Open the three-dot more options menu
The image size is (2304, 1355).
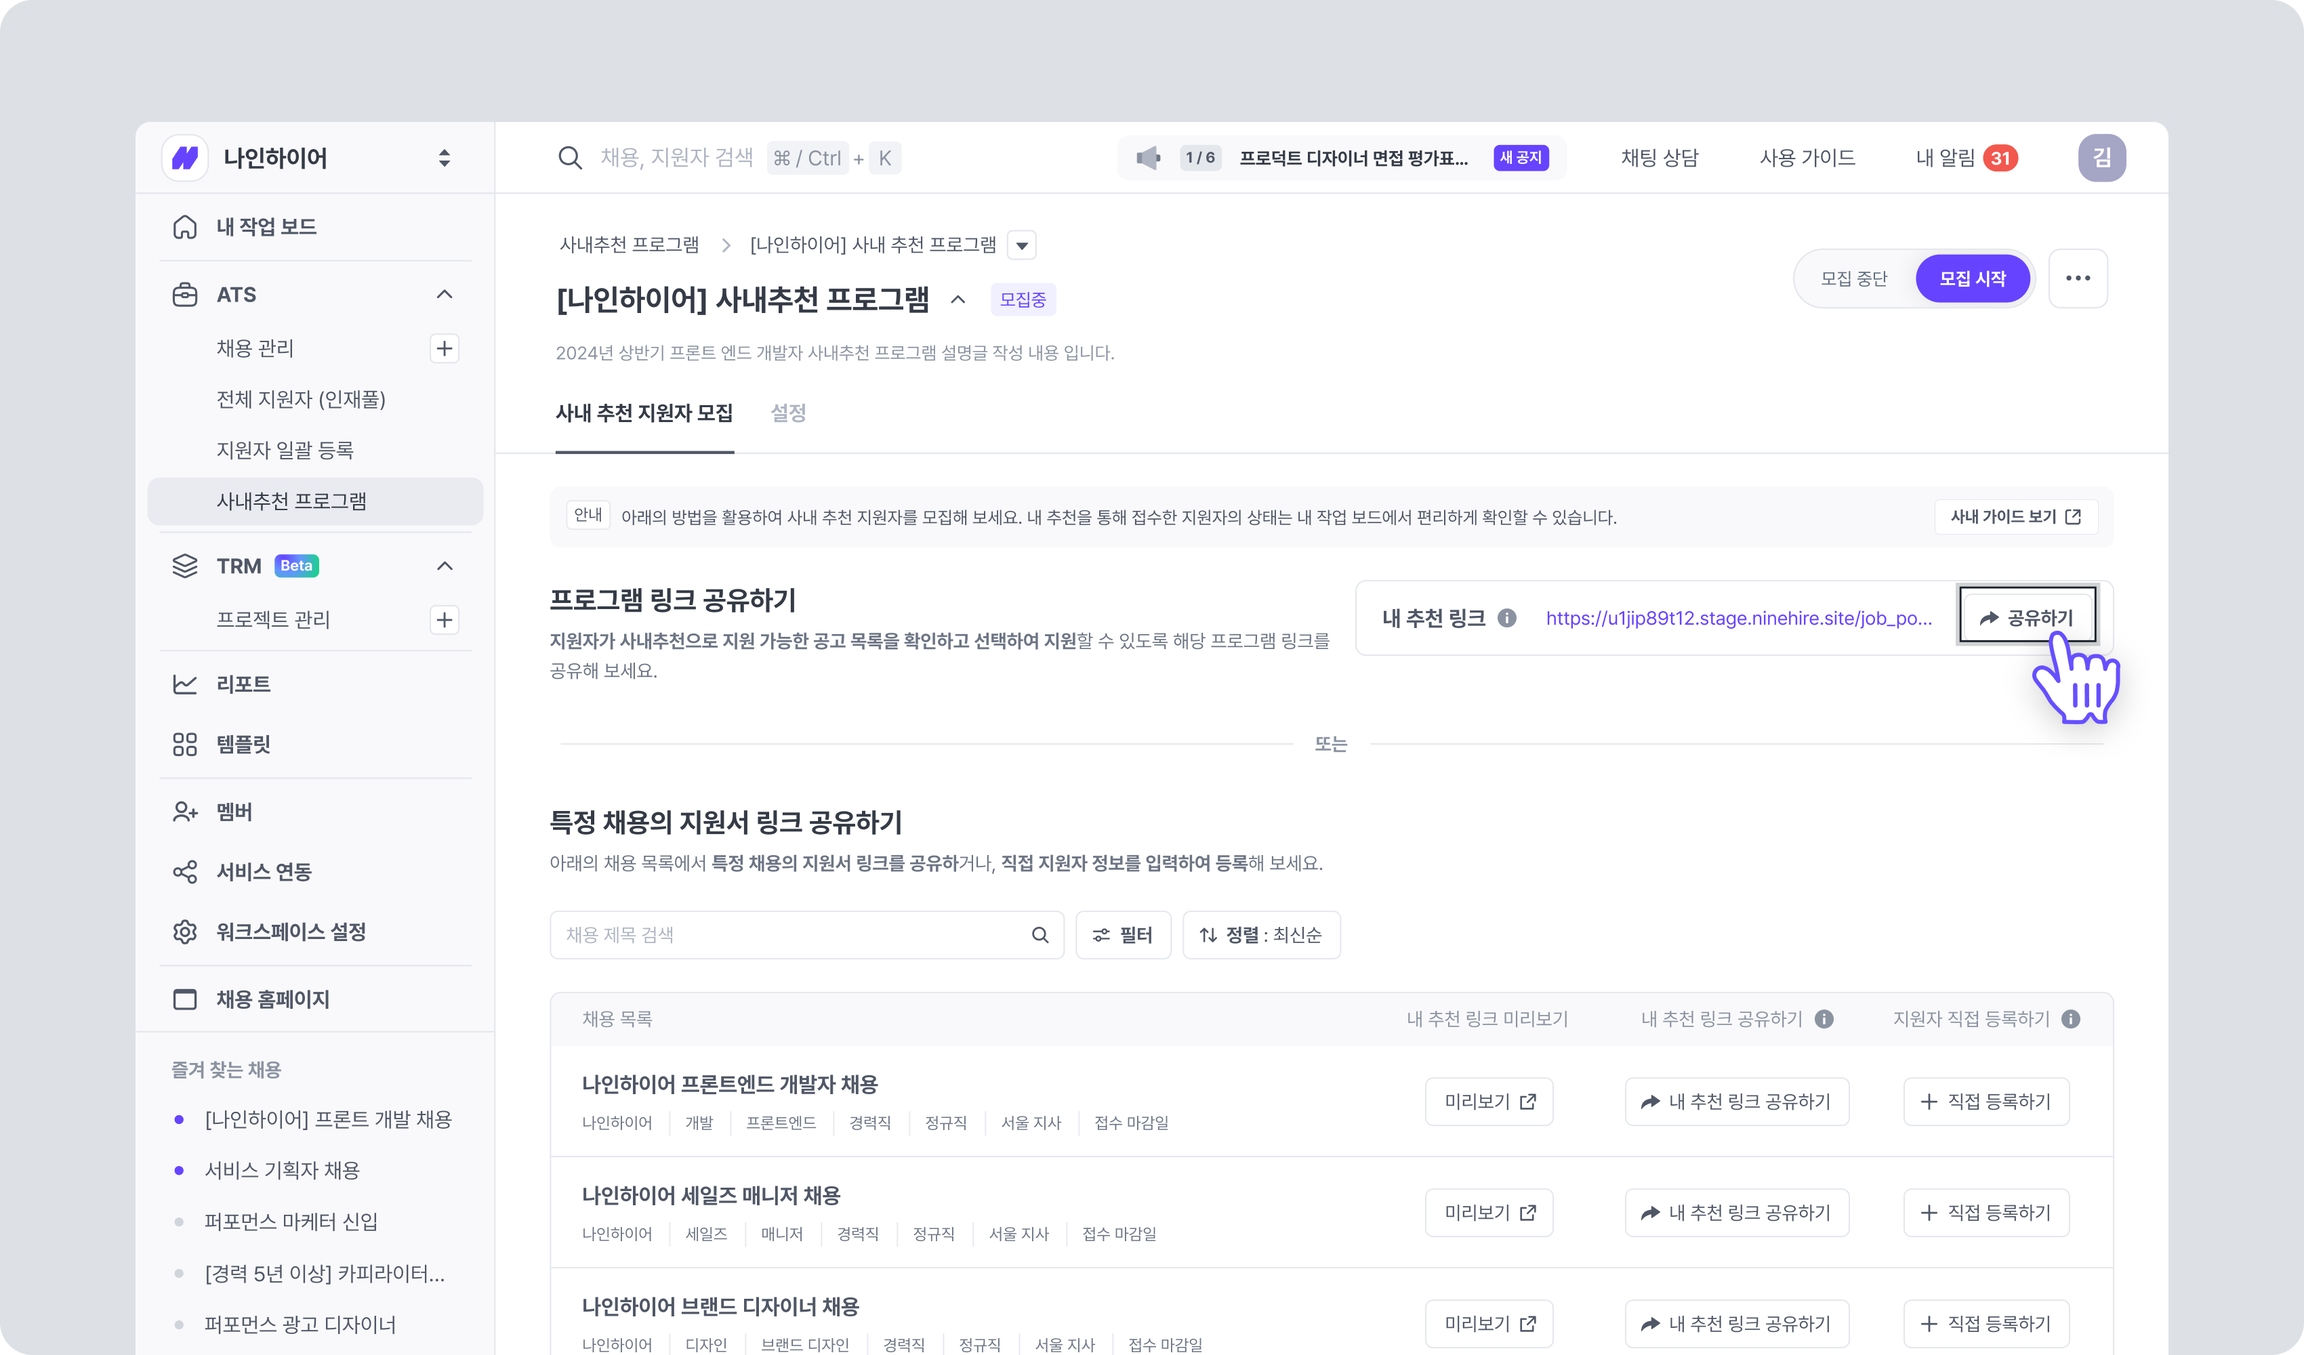coord(2078,278)
